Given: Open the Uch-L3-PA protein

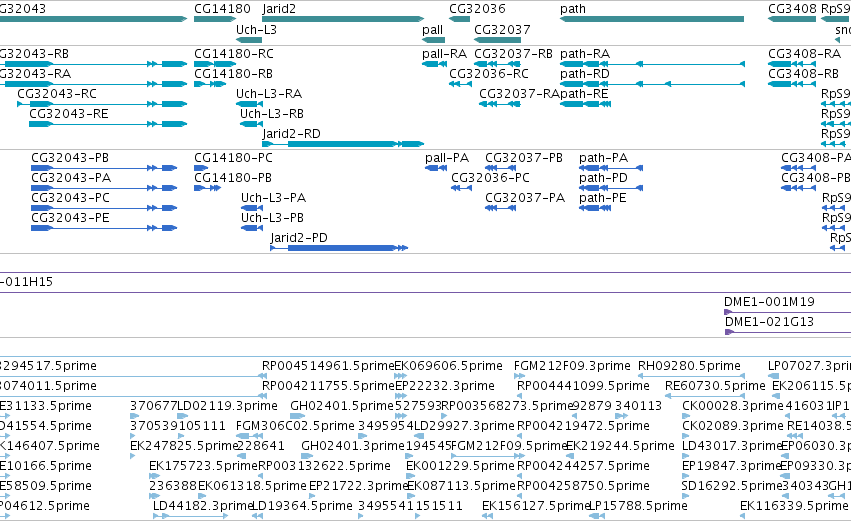Looking at the screenshot, I should 274,198.
